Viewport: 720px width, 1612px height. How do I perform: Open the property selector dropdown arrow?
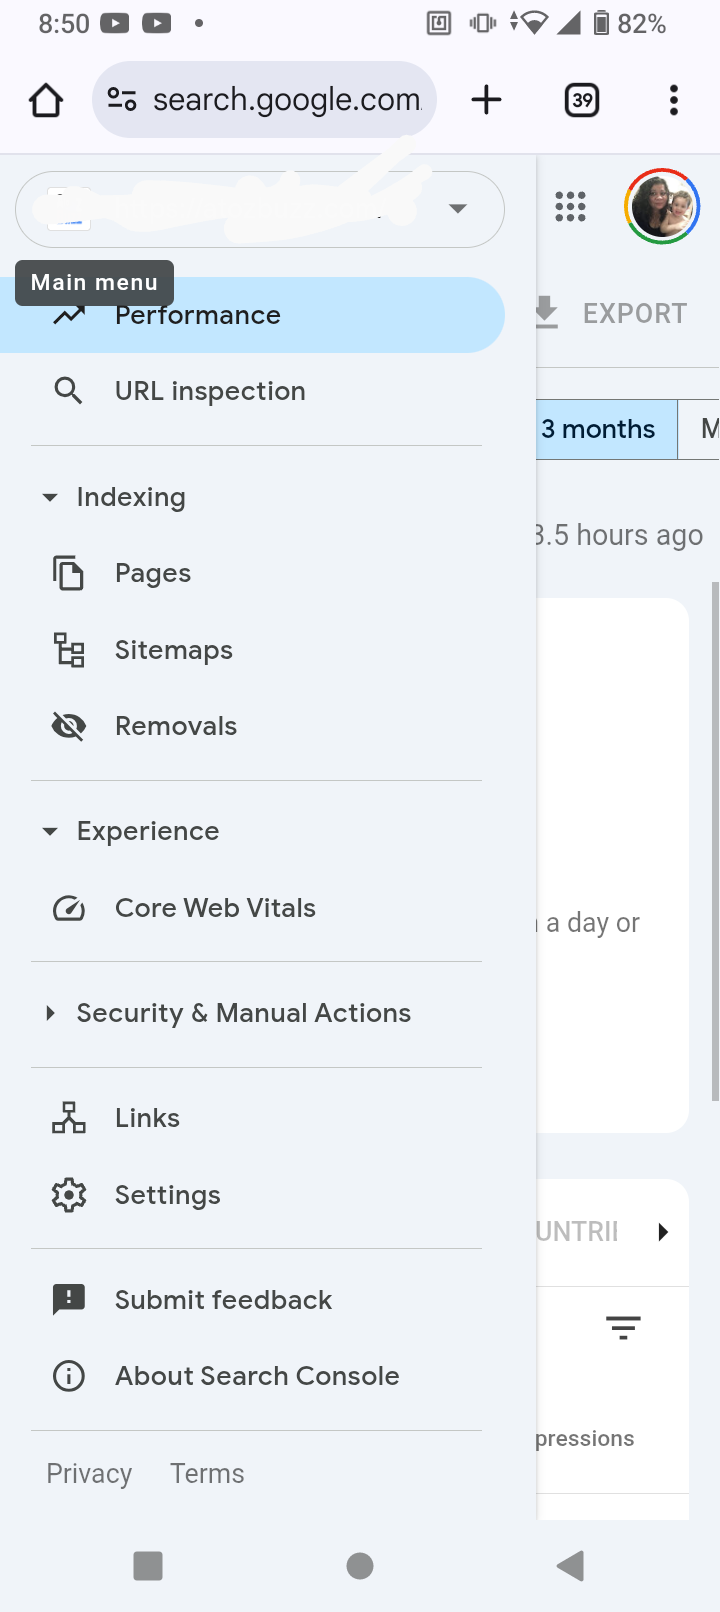pyautogui.click(x=458, y=208)
